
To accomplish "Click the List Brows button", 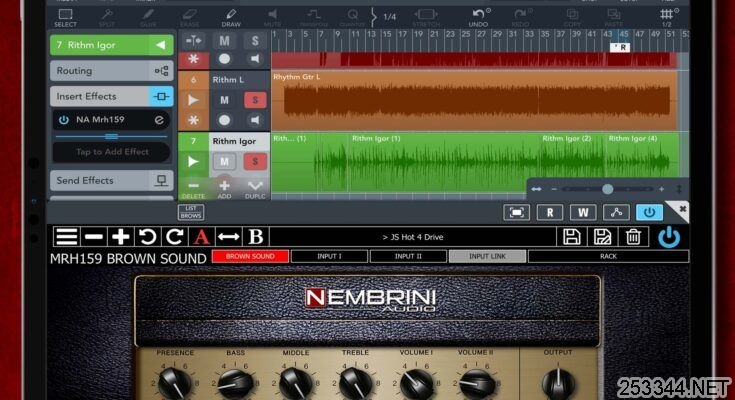I will [x=191, y=212].
